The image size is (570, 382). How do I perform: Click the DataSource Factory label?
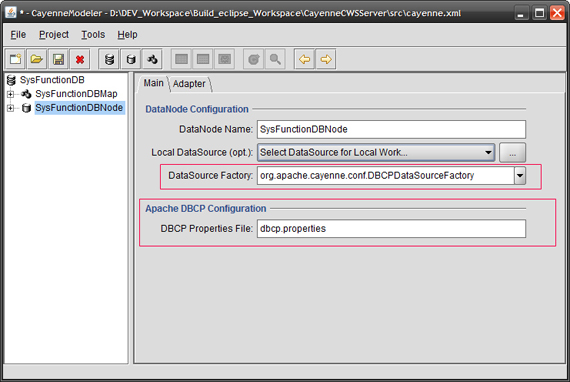coord(210,176)
